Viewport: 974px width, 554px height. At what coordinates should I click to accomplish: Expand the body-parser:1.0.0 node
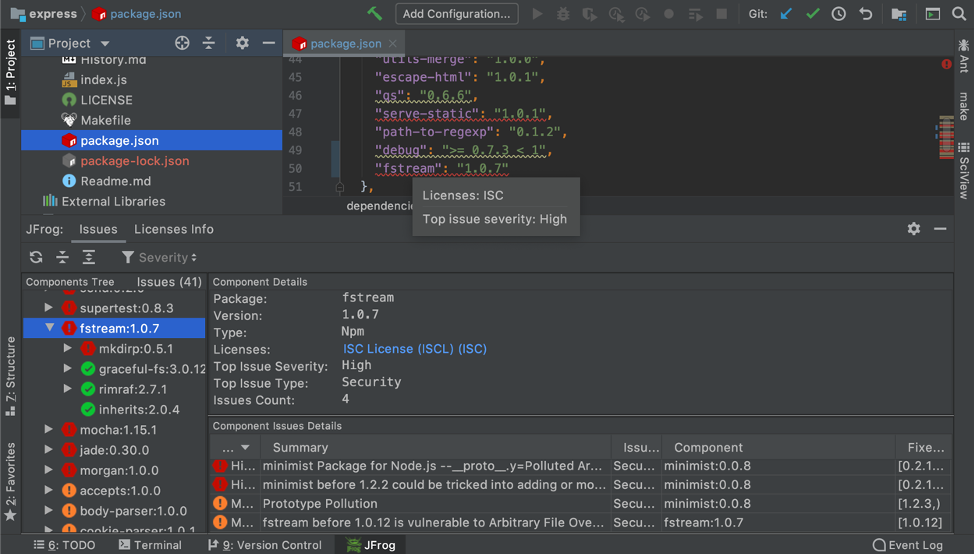tap(48, 511)
